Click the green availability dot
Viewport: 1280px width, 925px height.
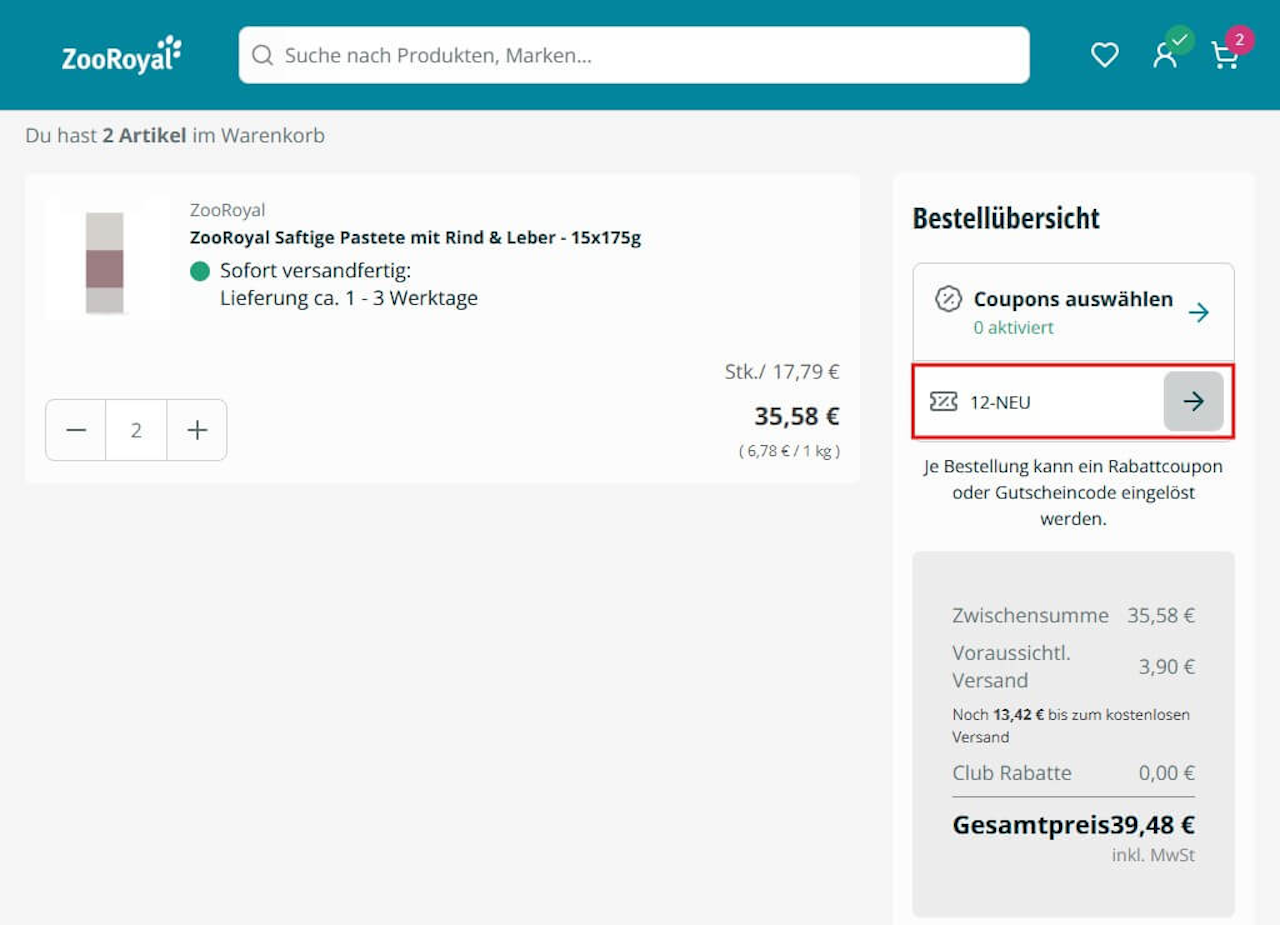200,270
